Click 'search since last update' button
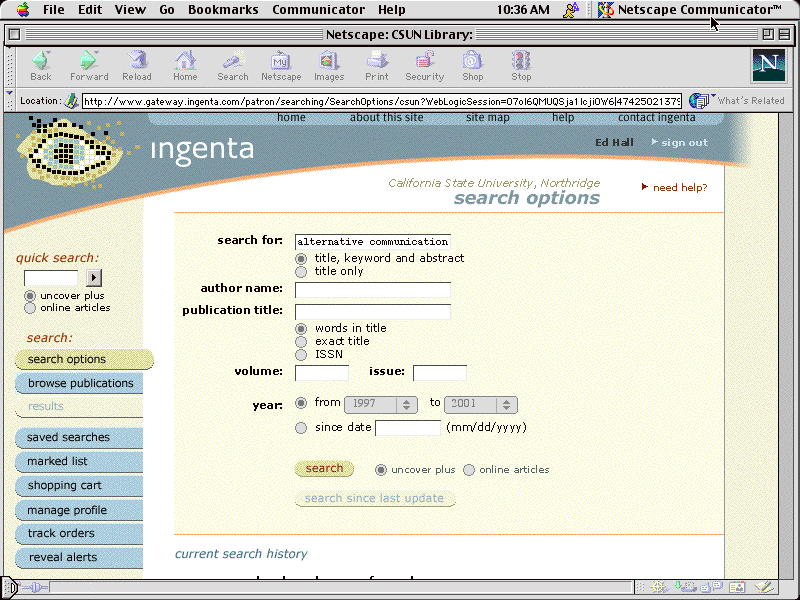The image size is (800, 600). click(x=374, y=498)
